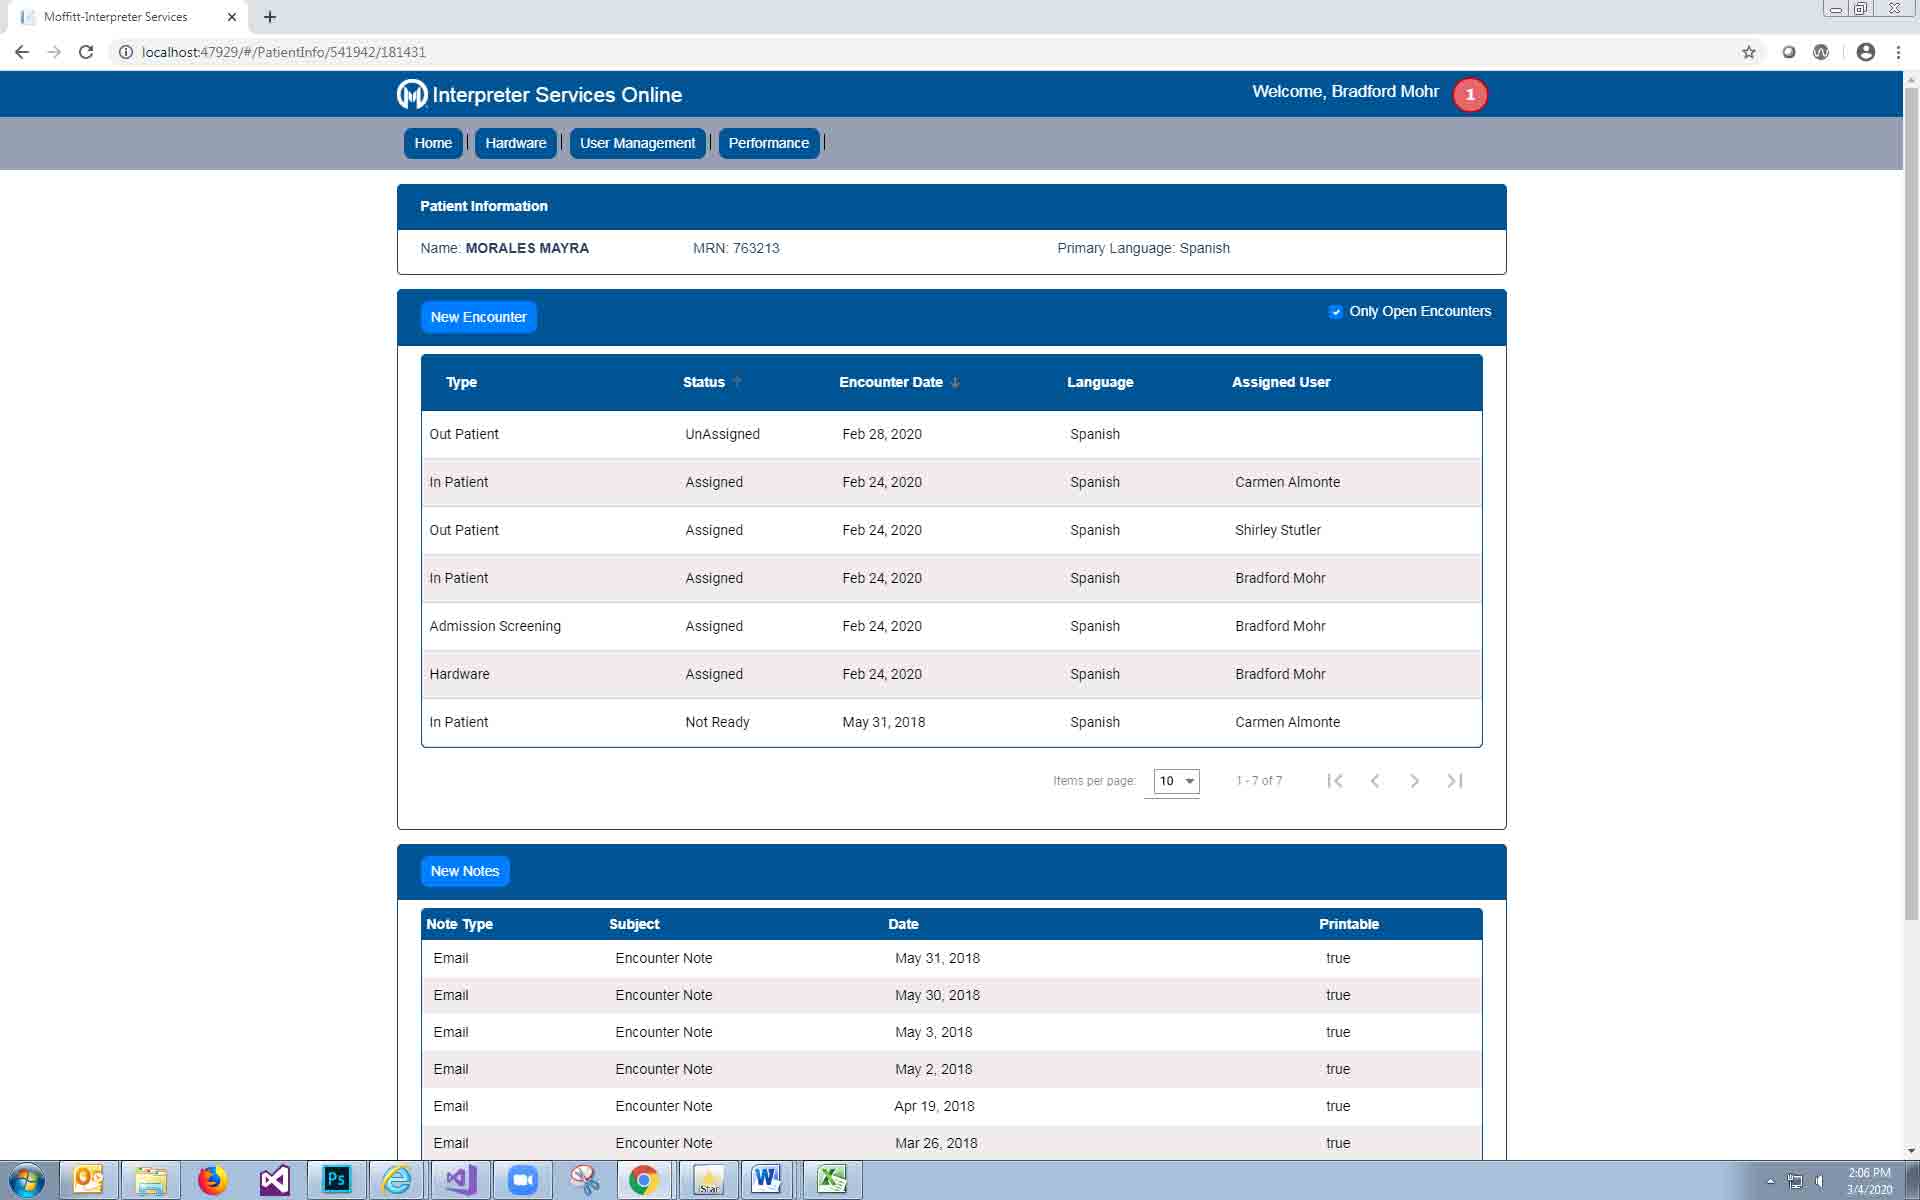Uncheck Only Open Encounters checkbox
This screenshot has height=1200, width=1920.
pos(1335,312)
